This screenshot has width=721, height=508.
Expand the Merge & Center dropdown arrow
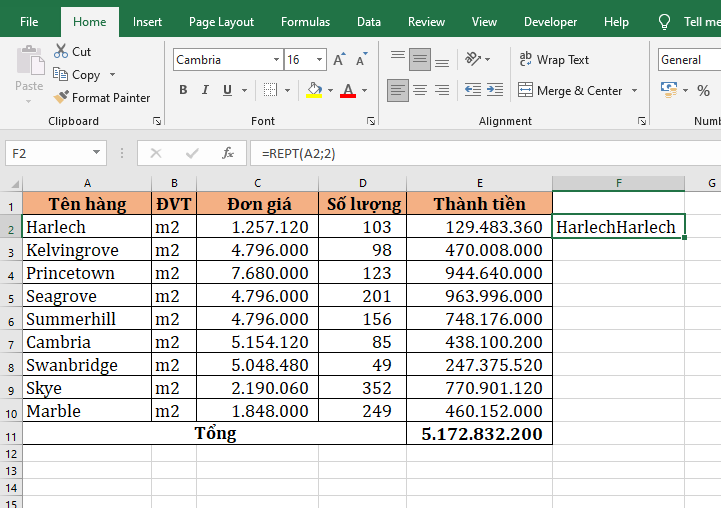[x=633, y=91]
